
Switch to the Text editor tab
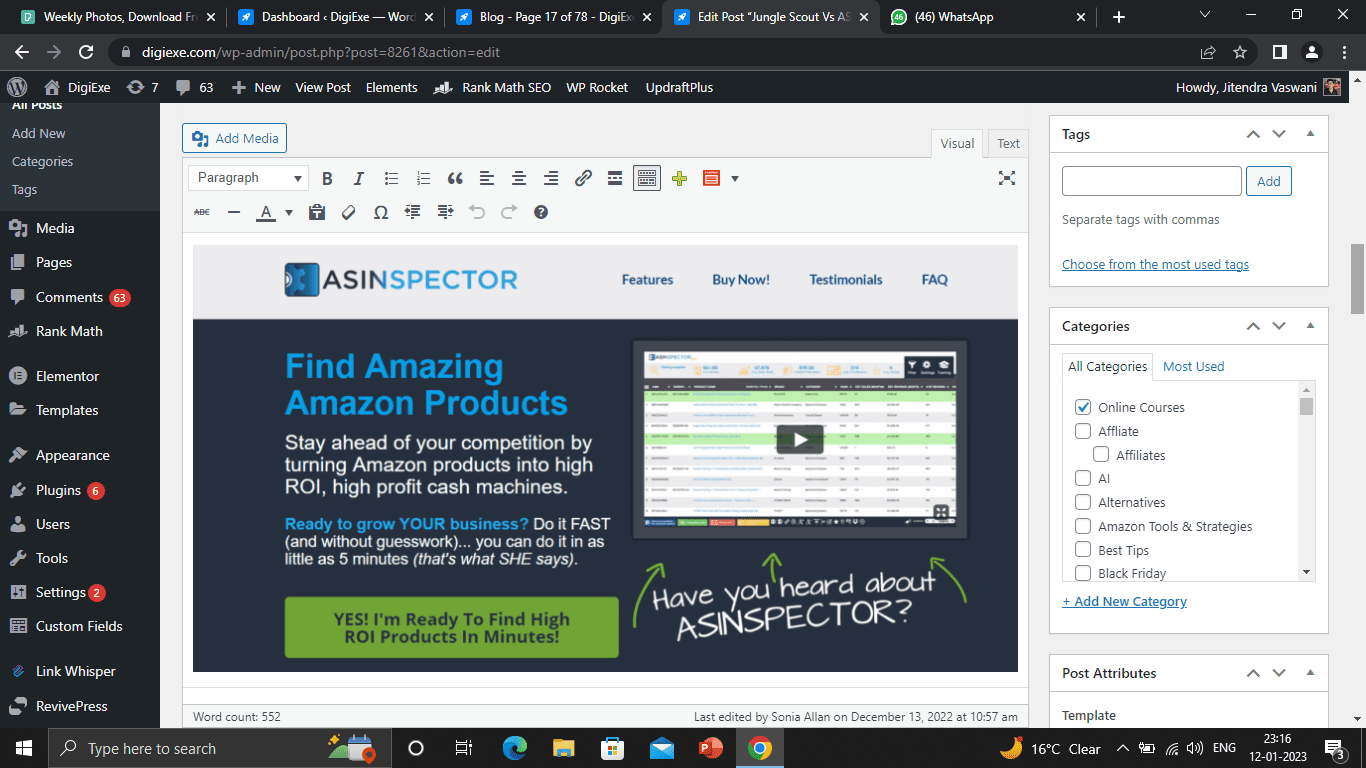[x=1008, y=143]
